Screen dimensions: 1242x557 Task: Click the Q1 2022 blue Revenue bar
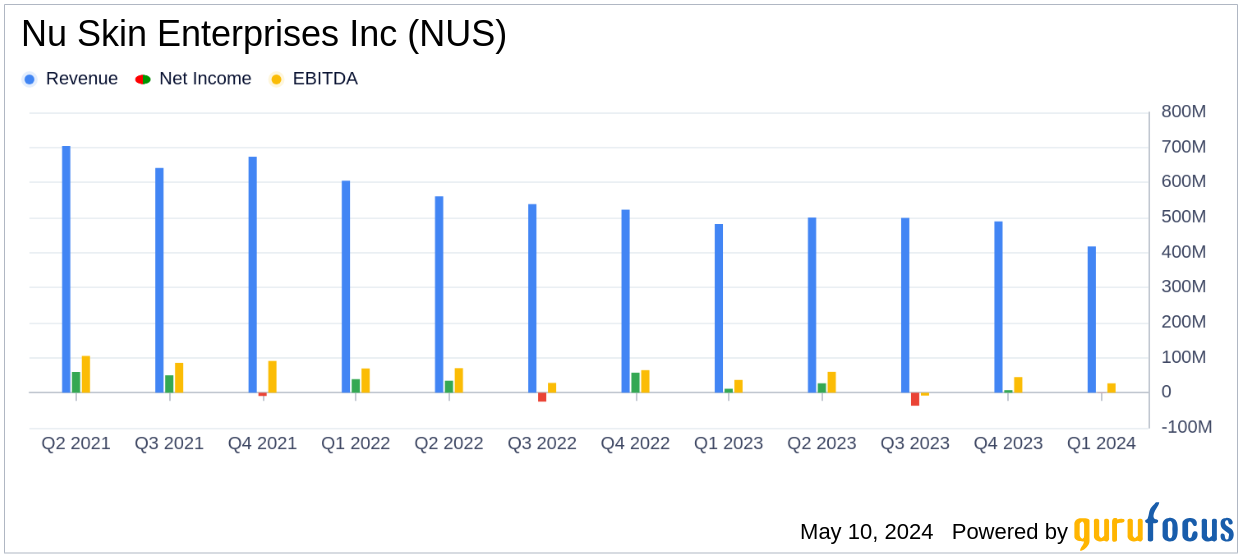(x=346, y=286)
